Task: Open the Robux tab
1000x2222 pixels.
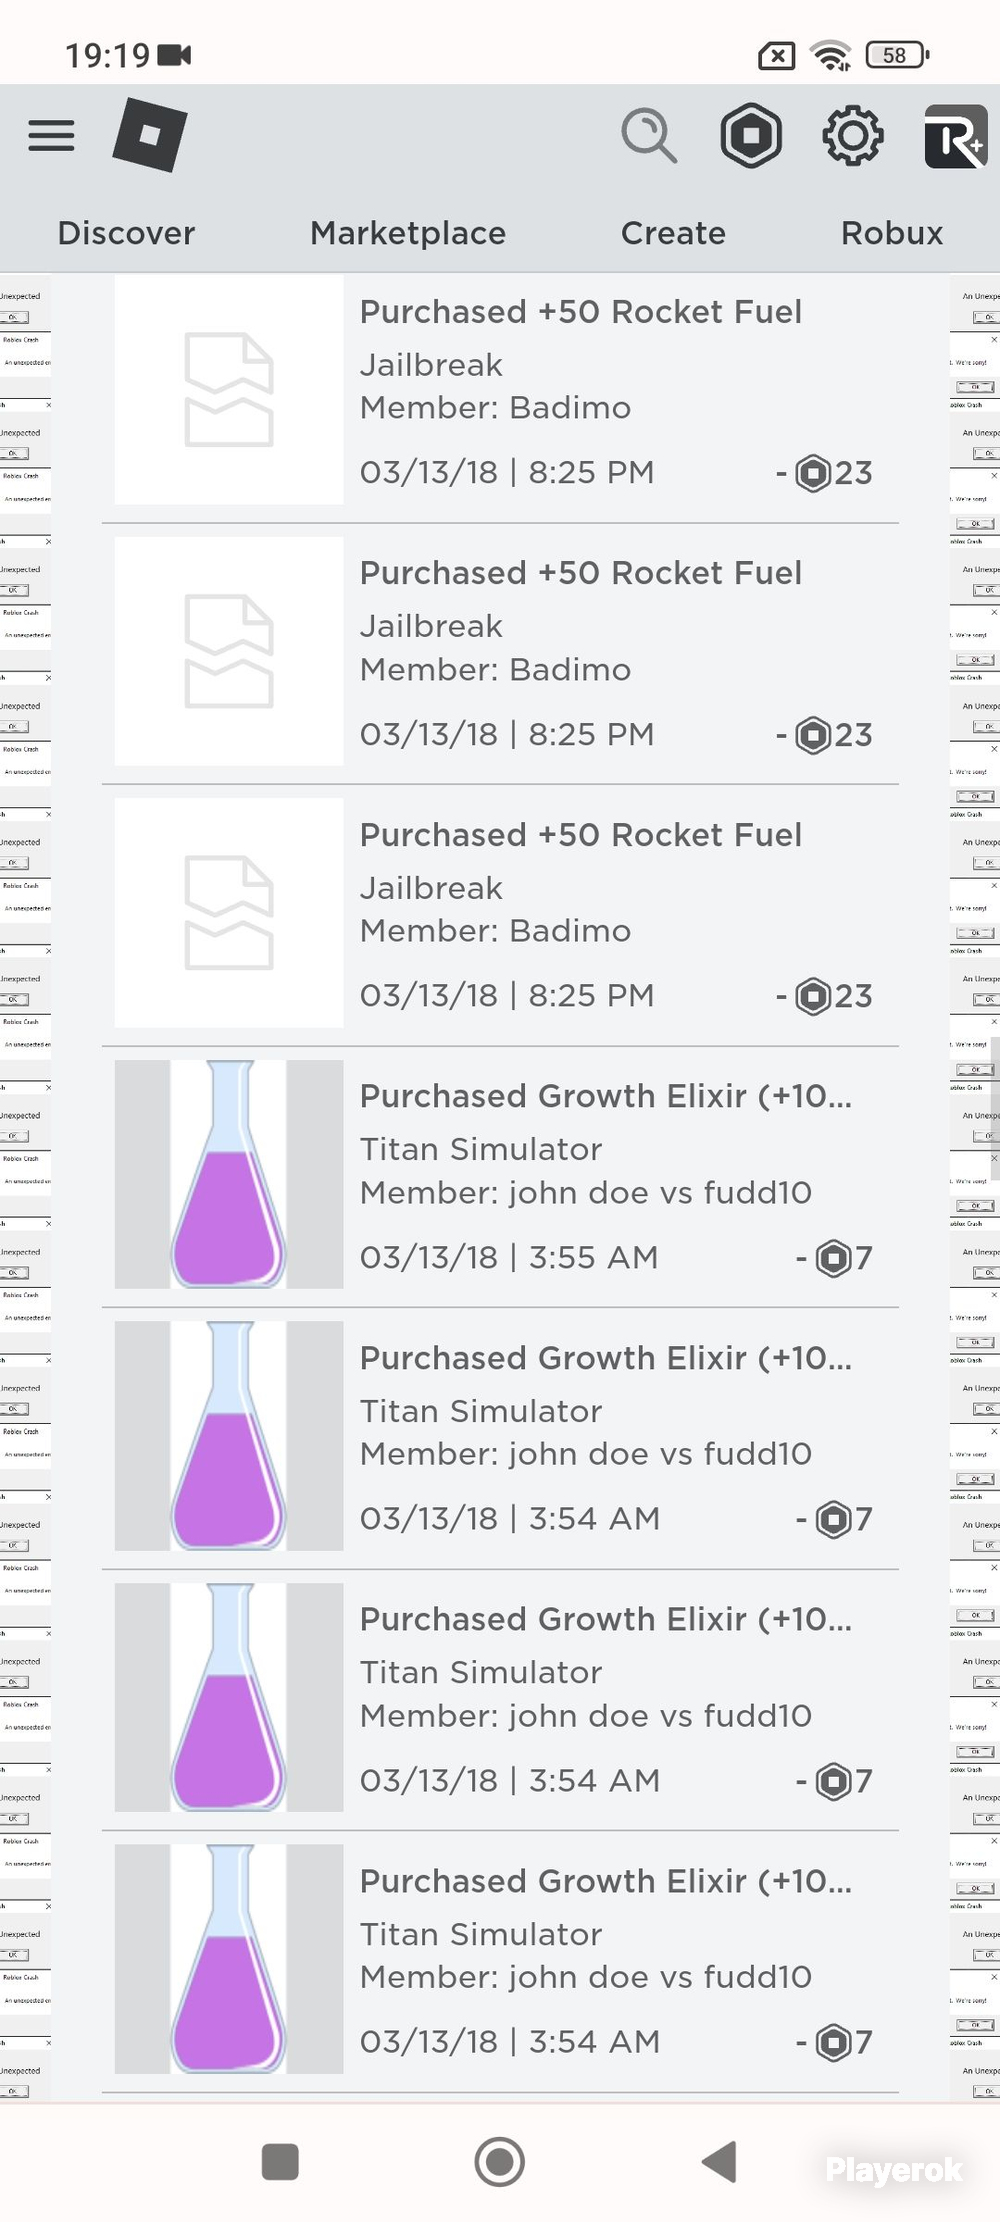Action: [x=892, y=233]
